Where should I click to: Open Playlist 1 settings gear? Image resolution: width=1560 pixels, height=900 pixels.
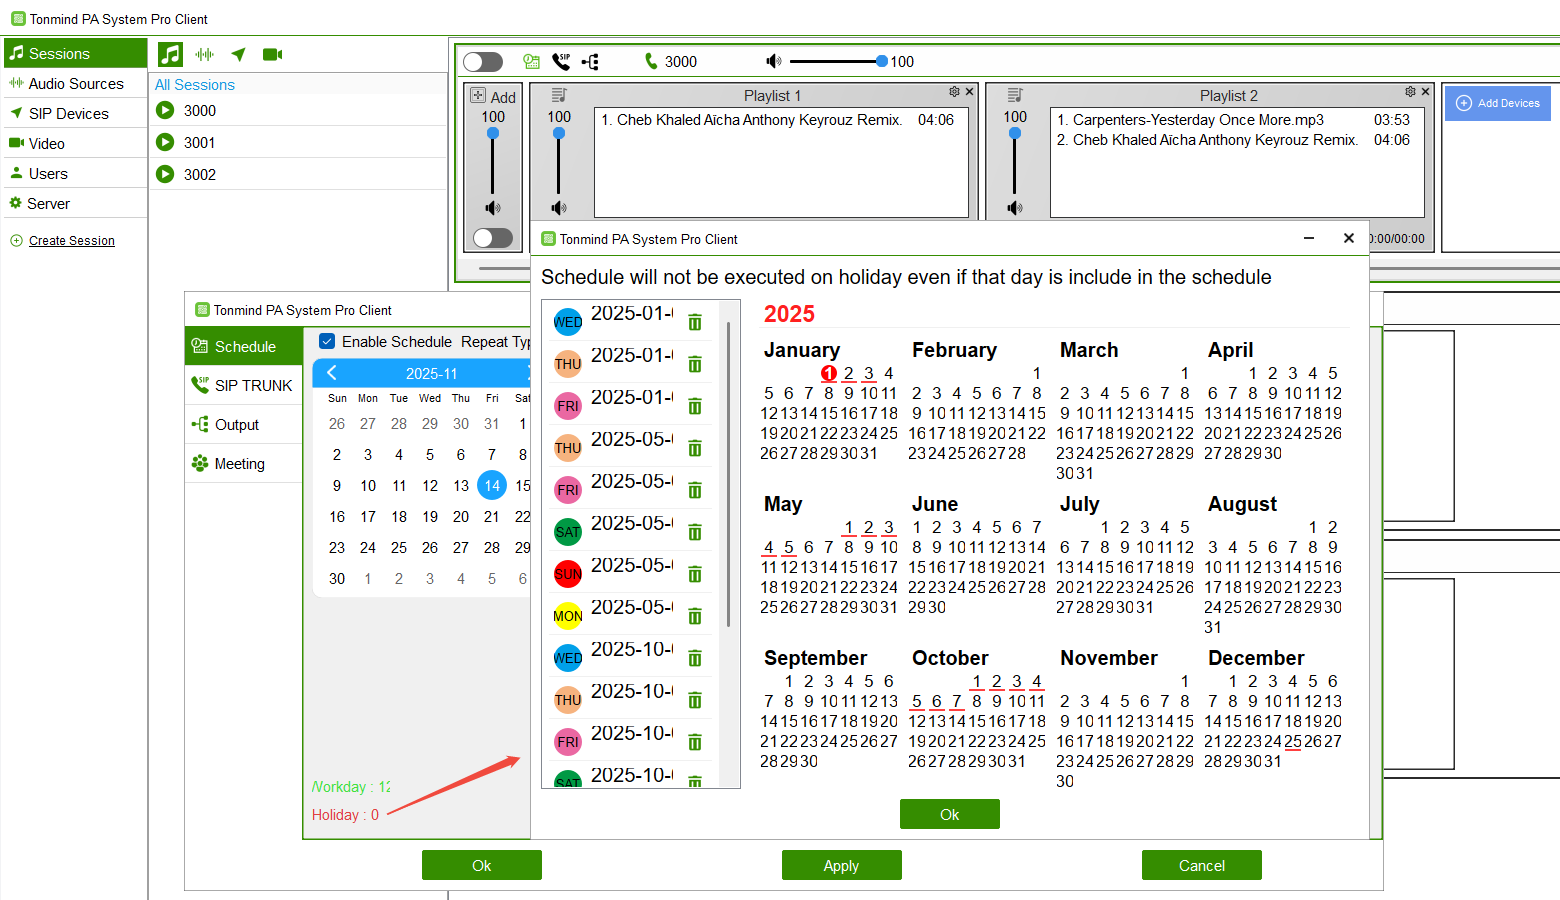tap(954, 92)
